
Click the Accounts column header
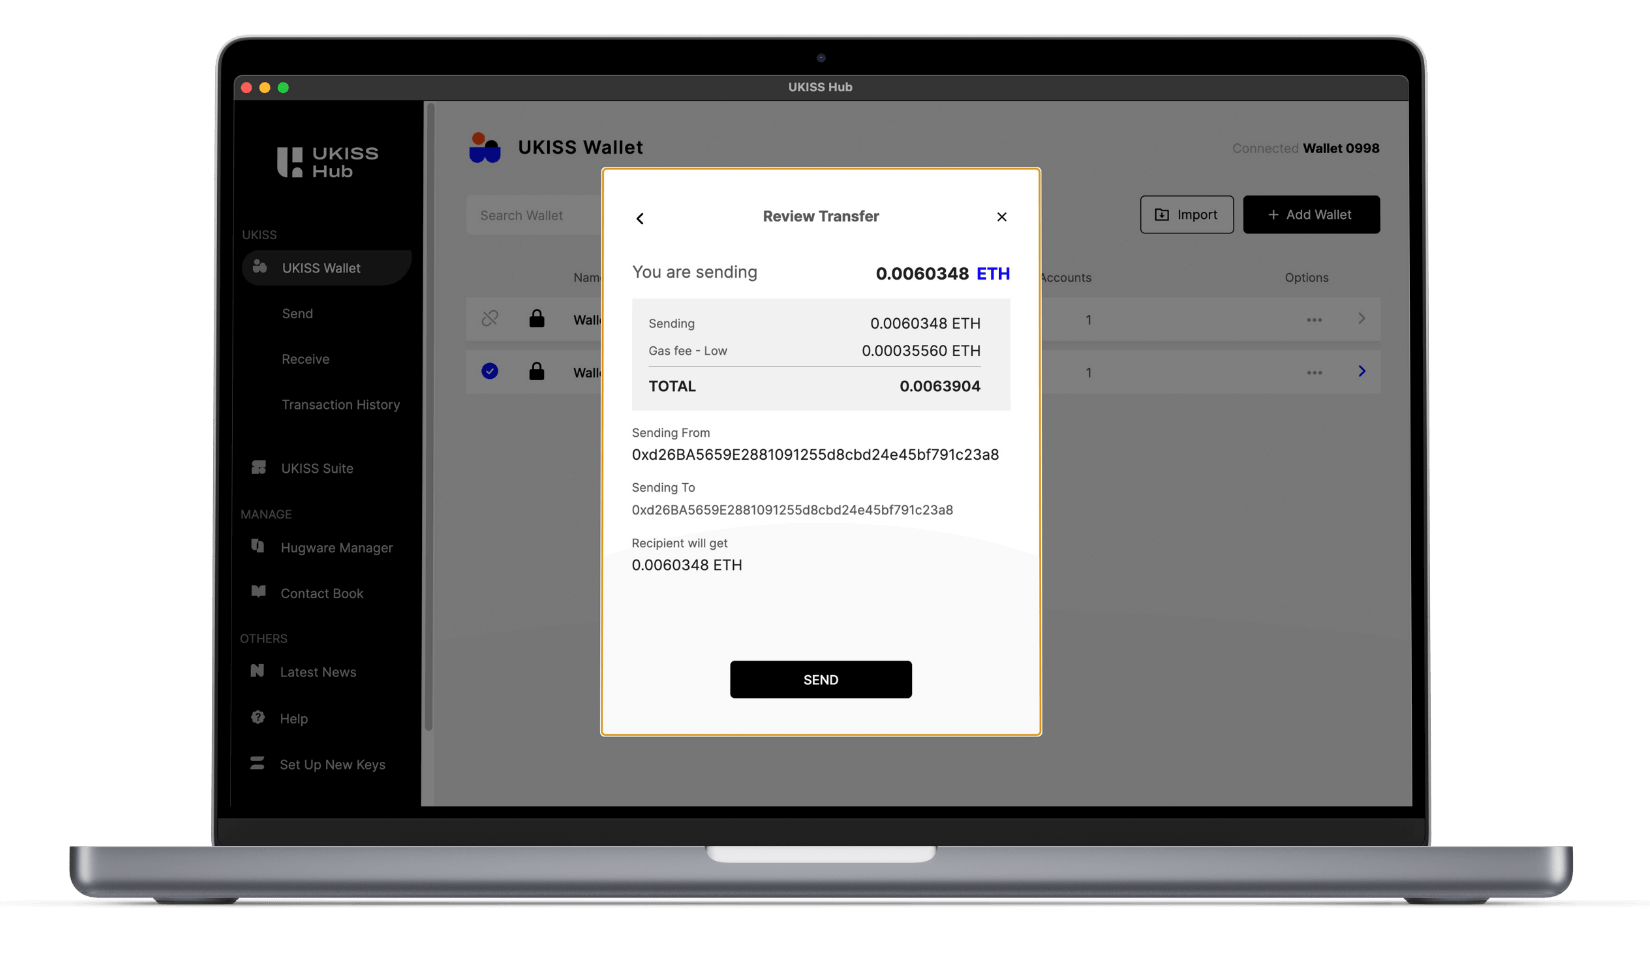(1066, 278)
